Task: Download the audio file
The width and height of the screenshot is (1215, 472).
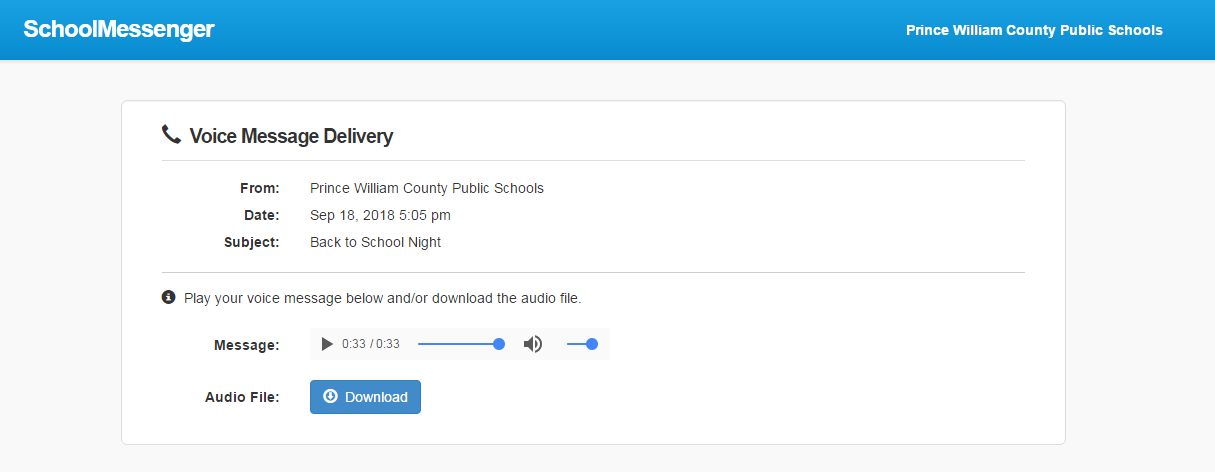Action: (x=365, y=397)
